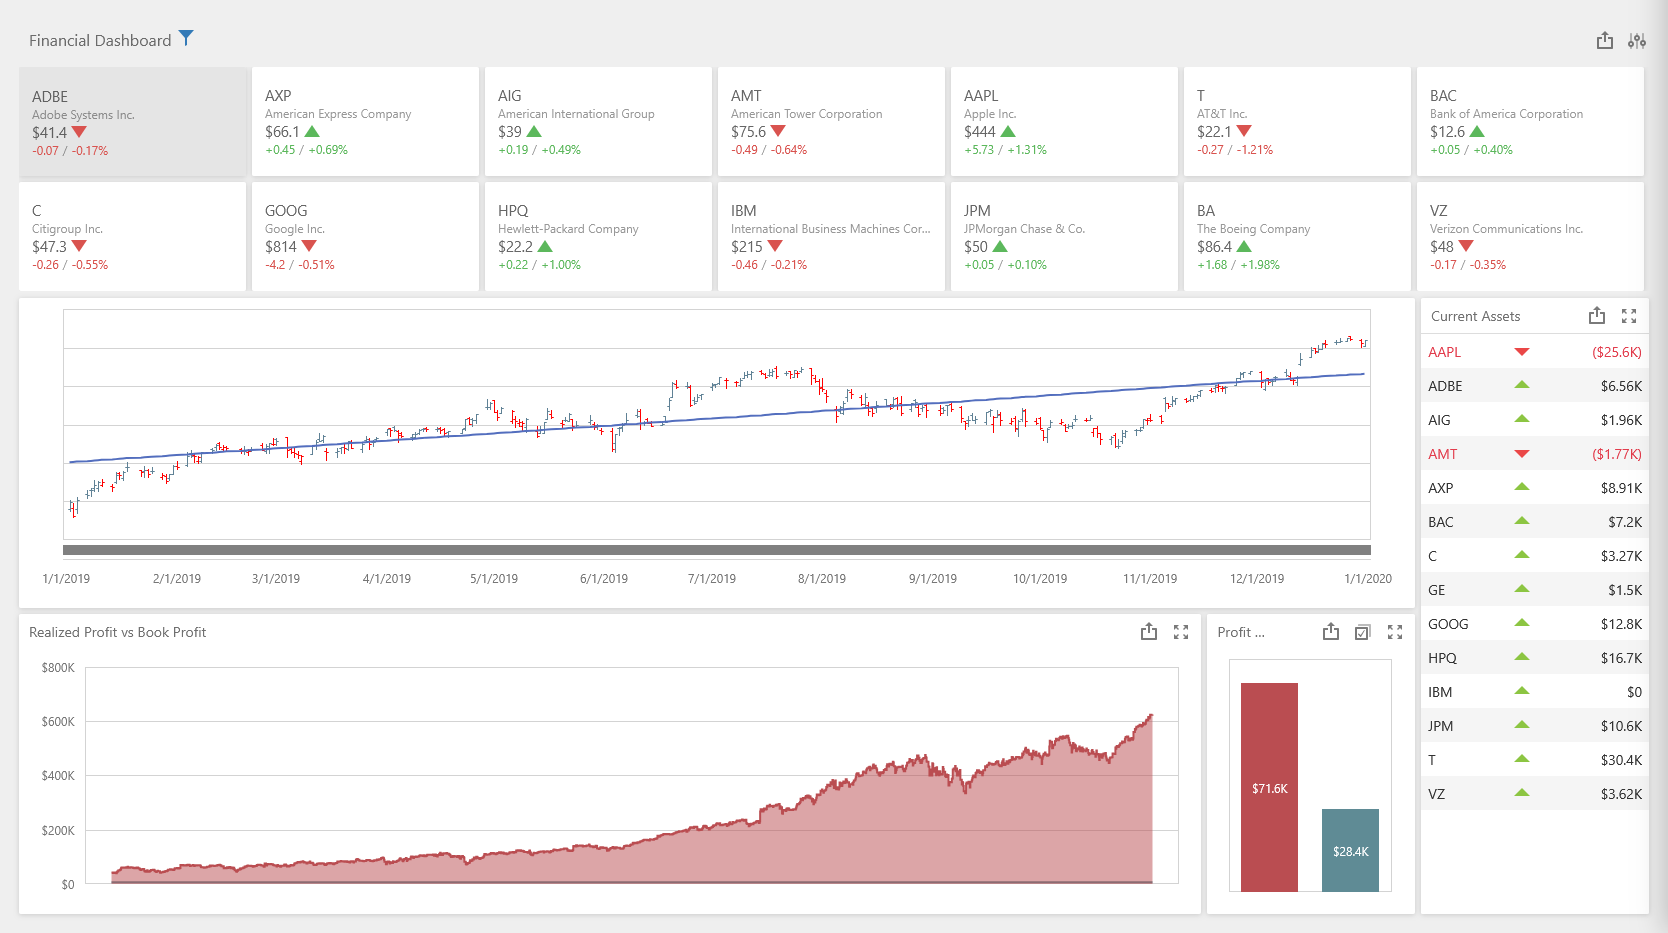
Task: Click the AMT row in Current Assets
Action: (x=1534, y=454)
